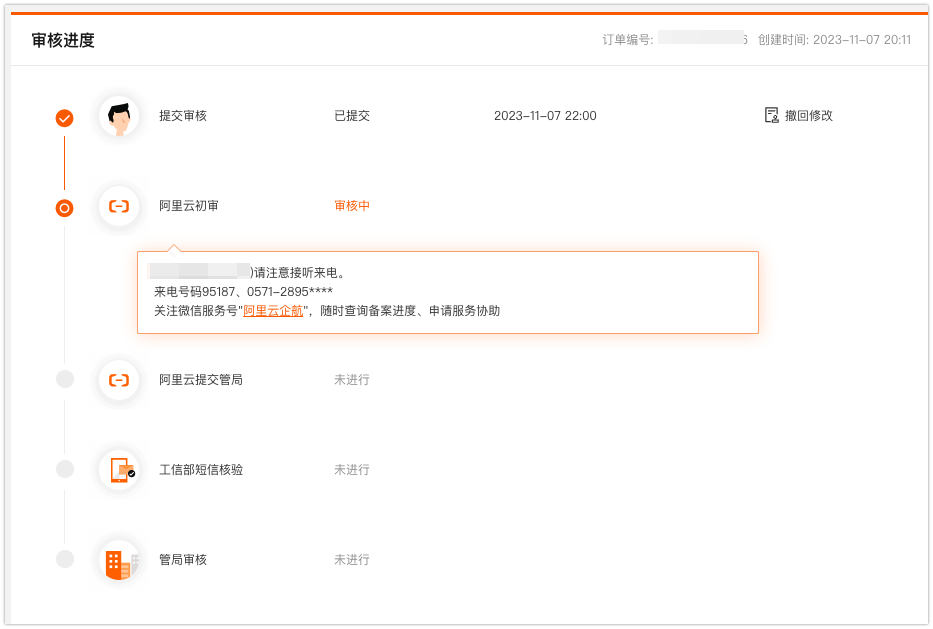Click the gray step marker for 工信部短信核验

coord(65,469)
